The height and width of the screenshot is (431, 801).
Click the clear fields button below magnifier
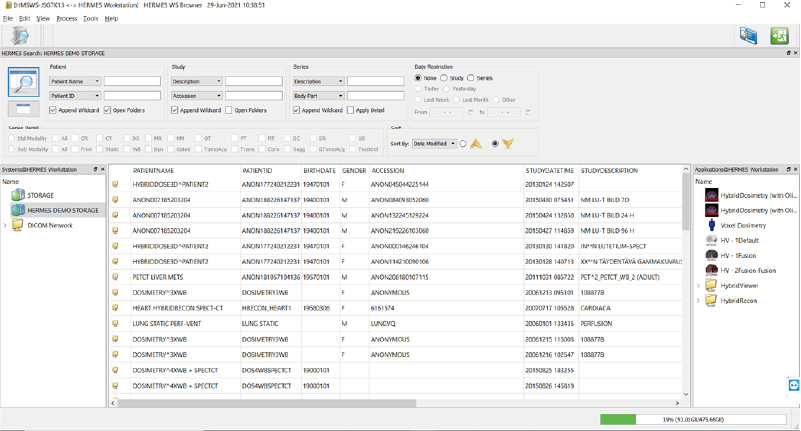click(23, 108)
